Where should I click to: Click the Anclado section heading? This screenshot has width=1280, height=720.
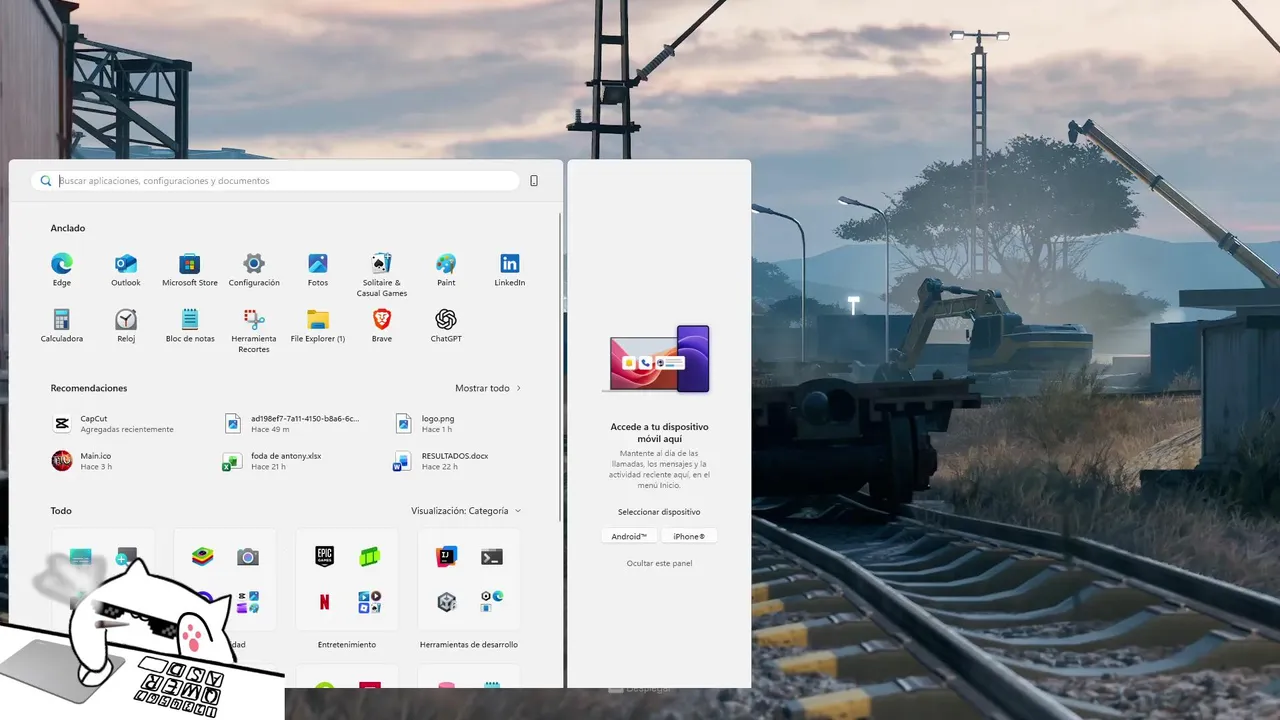68,228
